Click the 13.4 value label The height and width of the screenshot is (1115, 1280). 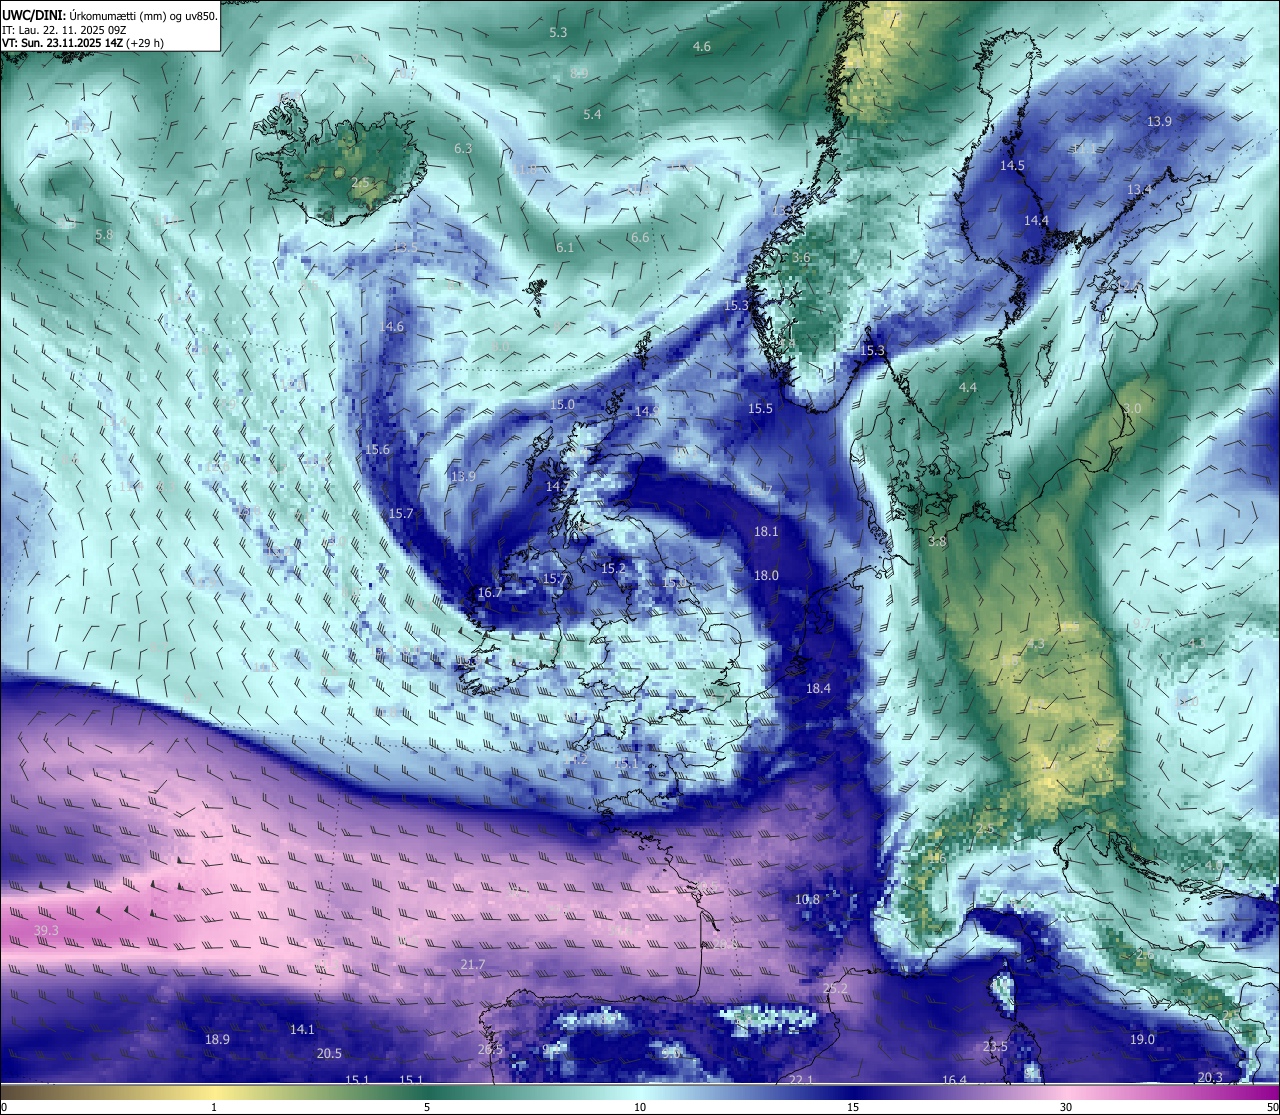click(1139, 189)
